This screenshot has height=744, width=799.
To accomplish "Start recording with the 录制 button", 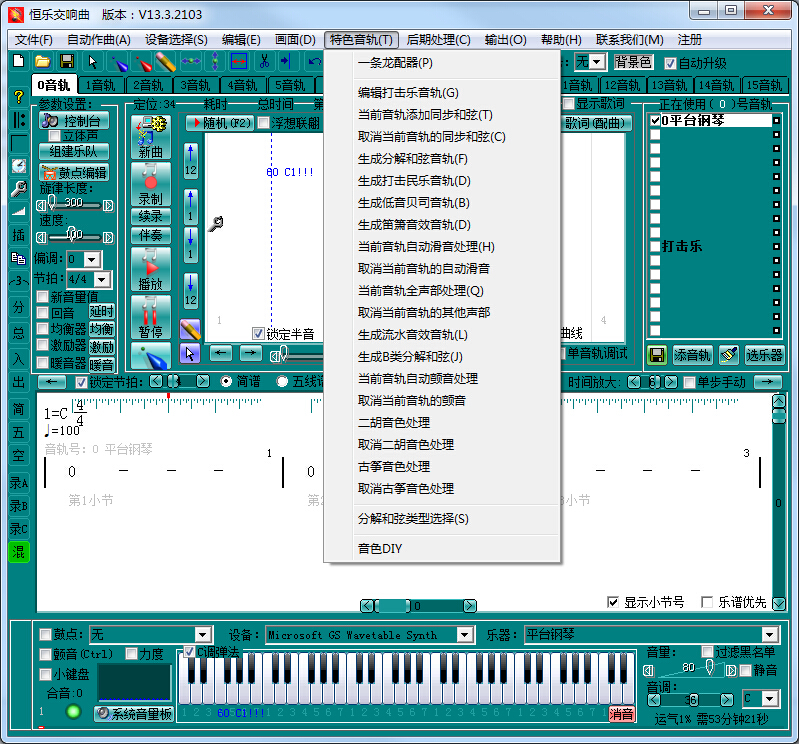I will (x=151, y=185).
